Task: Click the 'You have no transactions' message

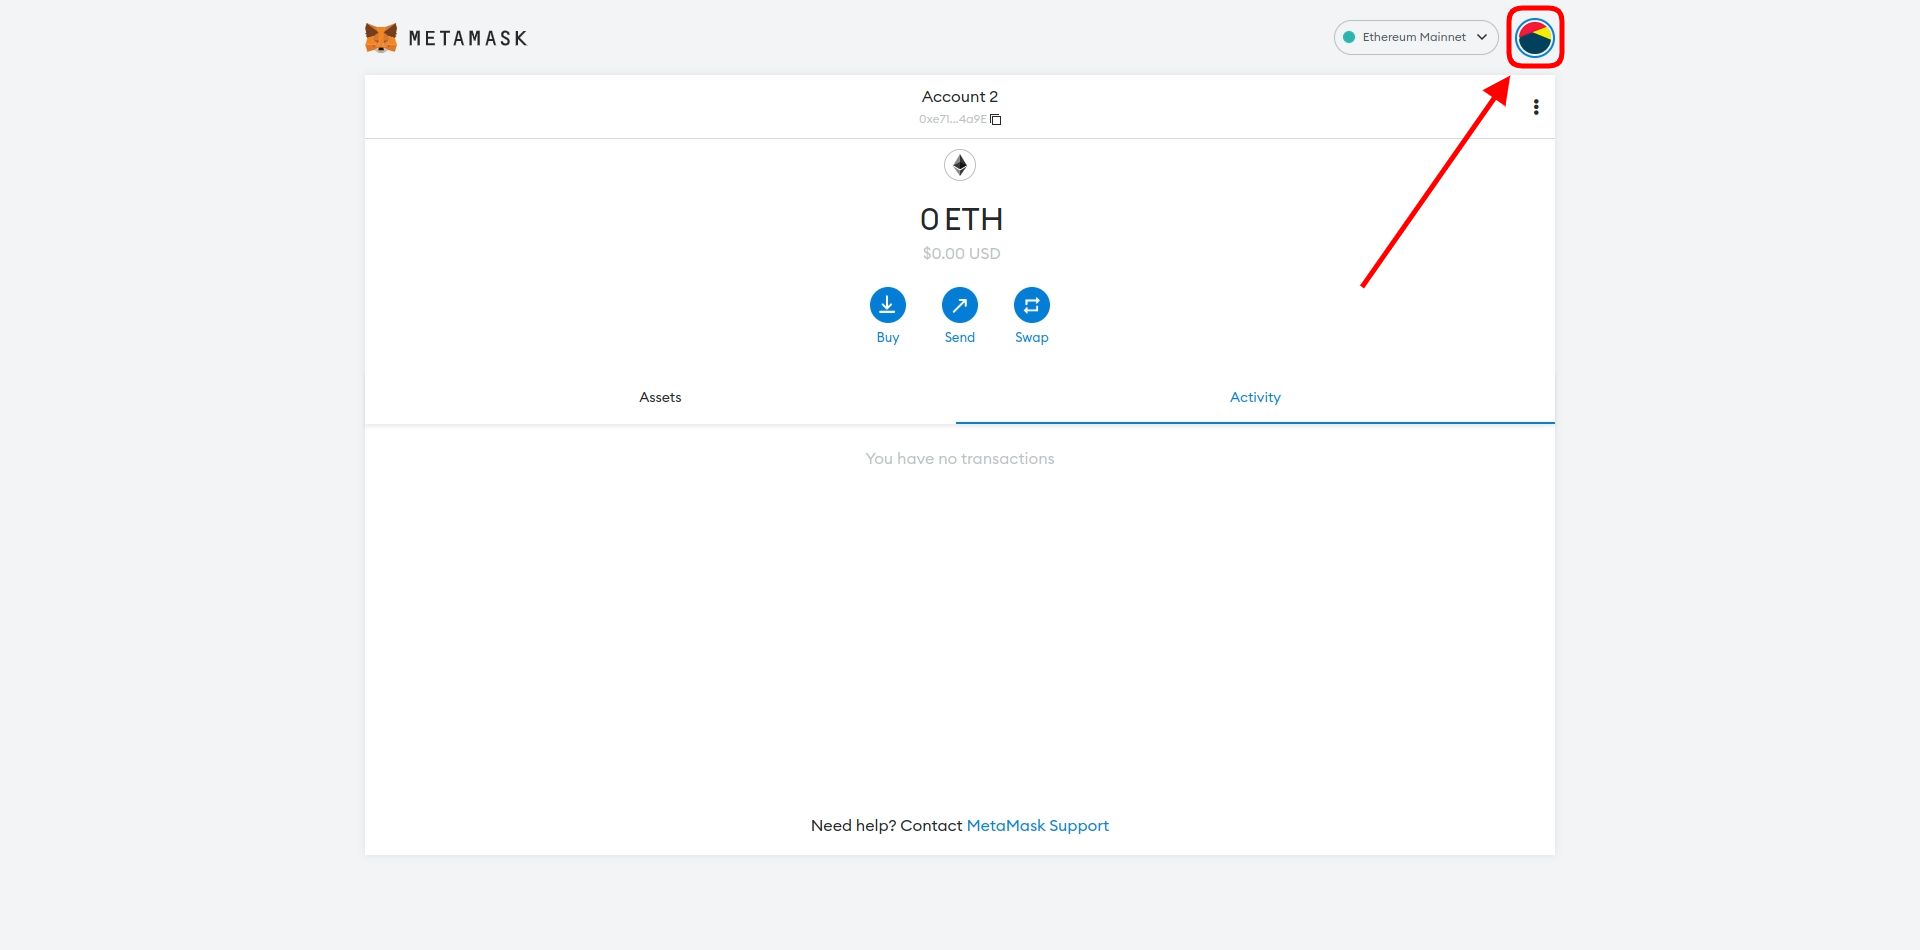Action: pyautogui.click(x=960, y=459)
